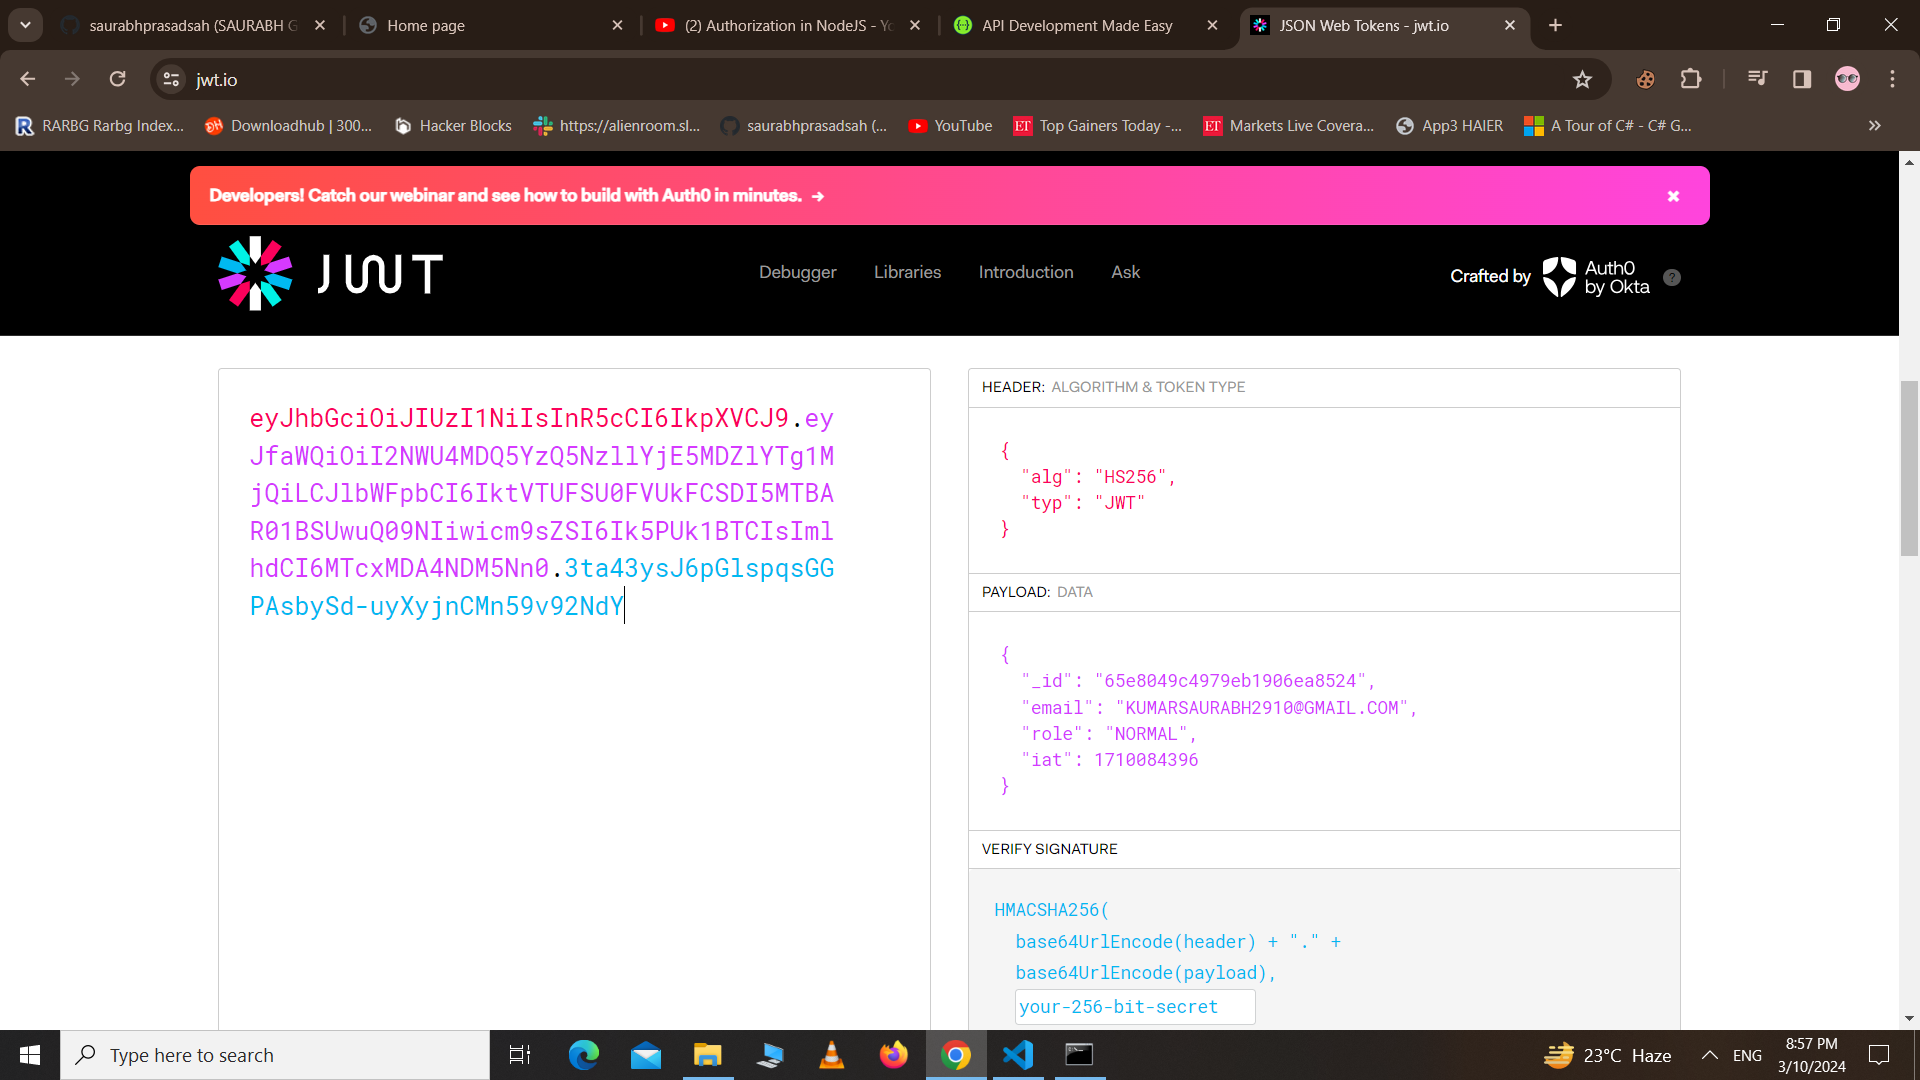Open the Debugger tab
Screen dimensions: 1920x1080
click(x=796, y=272)
